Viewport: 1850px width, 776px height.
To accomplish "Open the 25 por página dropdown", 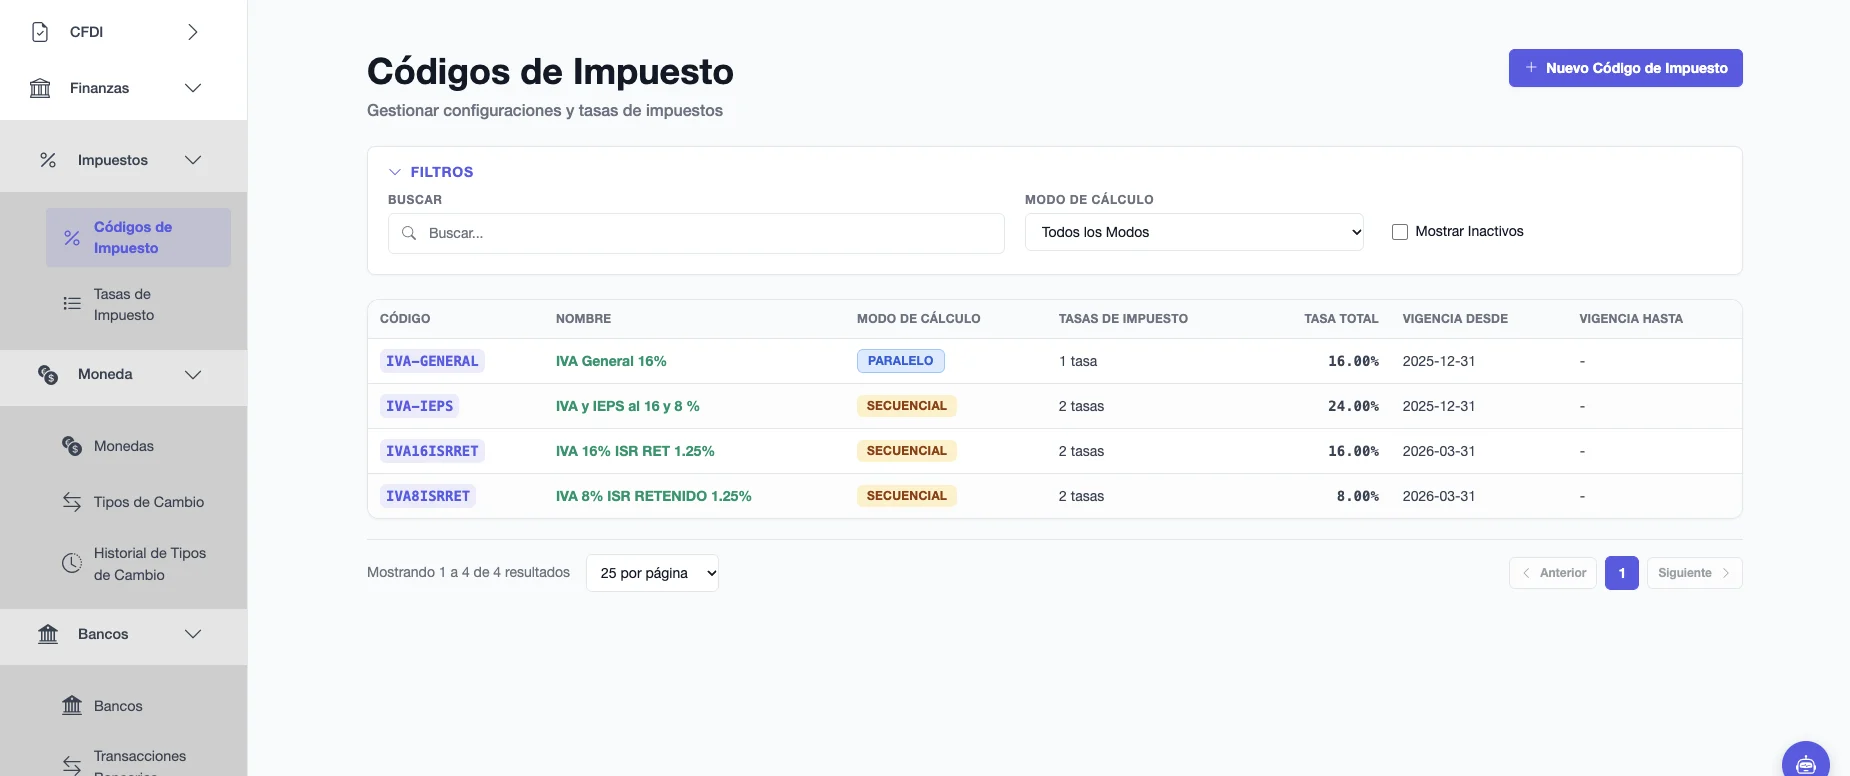I will click(x=652, y=573).
